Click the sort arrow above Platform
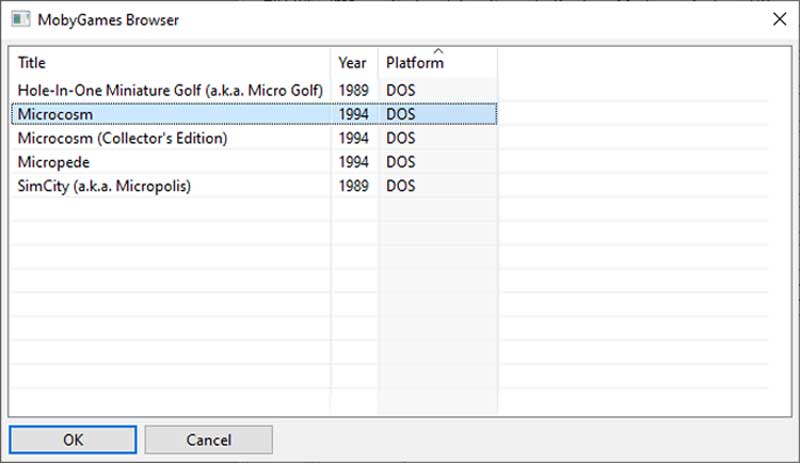Viewport: 800px width, 463px height. pos(438,51)
